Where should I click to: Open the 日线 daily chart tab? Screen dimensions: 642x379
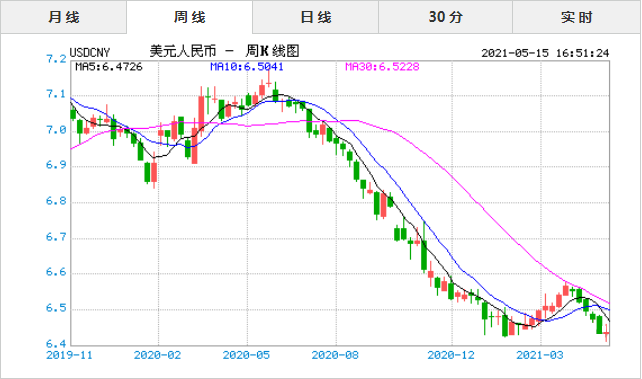pyautogui.click(x=316, y=17)
